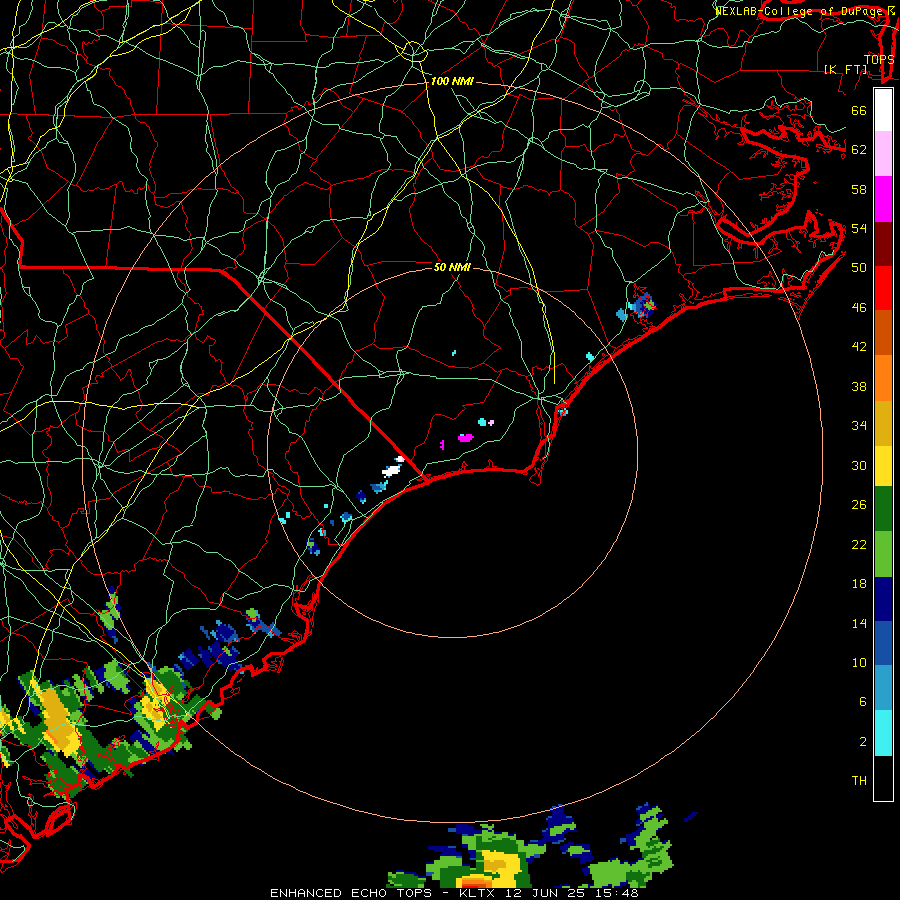Click the "2" legend label

863,742
